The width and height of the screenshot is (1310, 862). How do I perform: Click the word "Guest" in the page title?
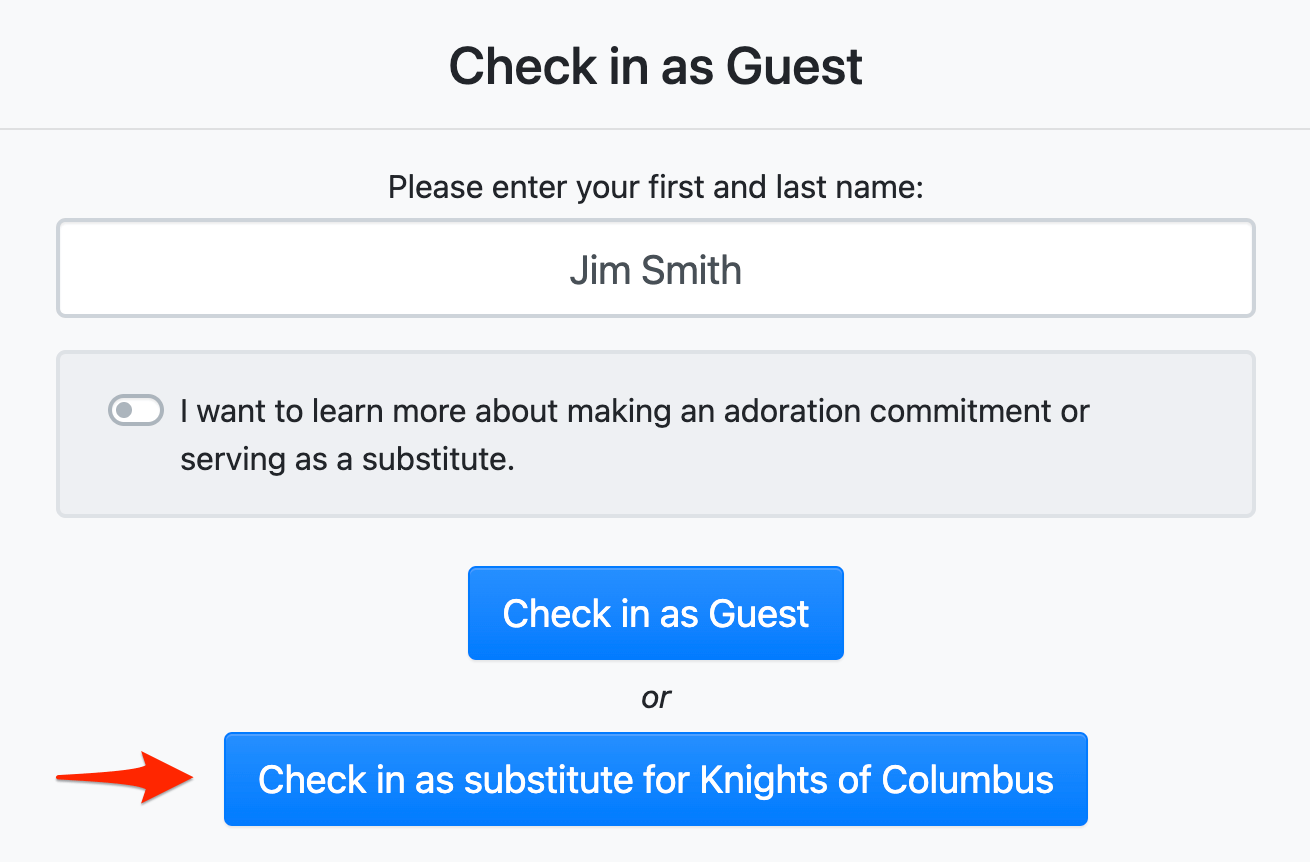794,66
